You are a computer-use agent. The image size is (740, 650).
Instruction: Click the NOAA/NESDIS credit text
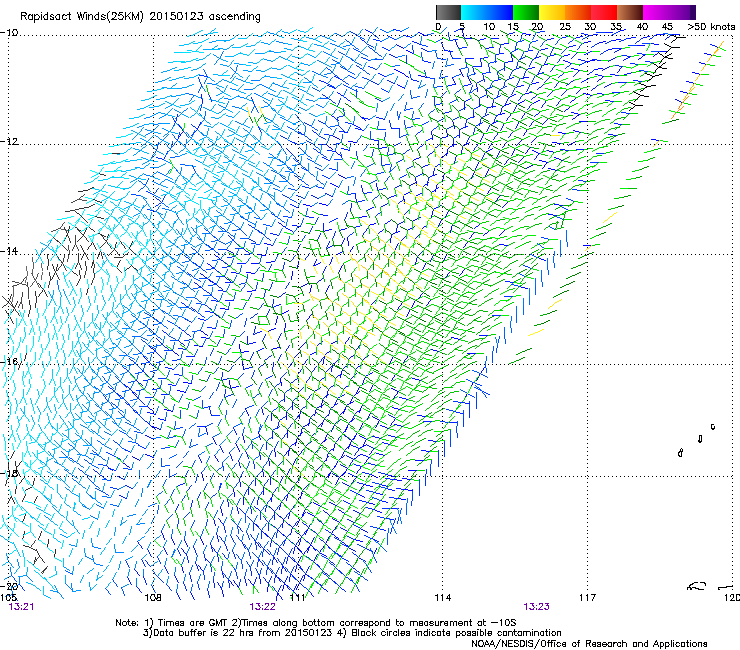pos(589,643)
